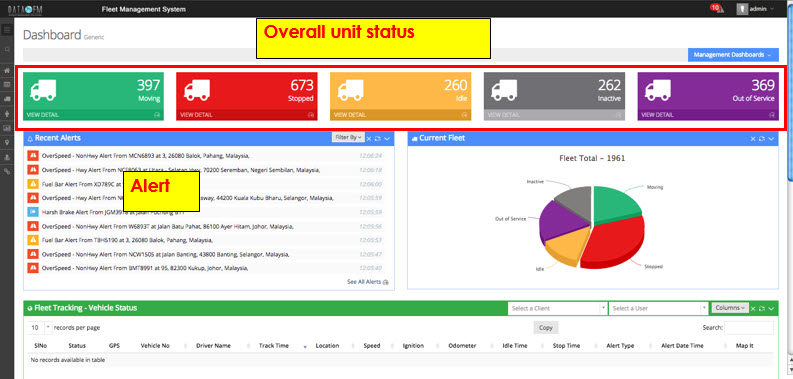Refresh the Recent Alerts panel
Screen dimensions: 793x379
click(x=378, y=138)
